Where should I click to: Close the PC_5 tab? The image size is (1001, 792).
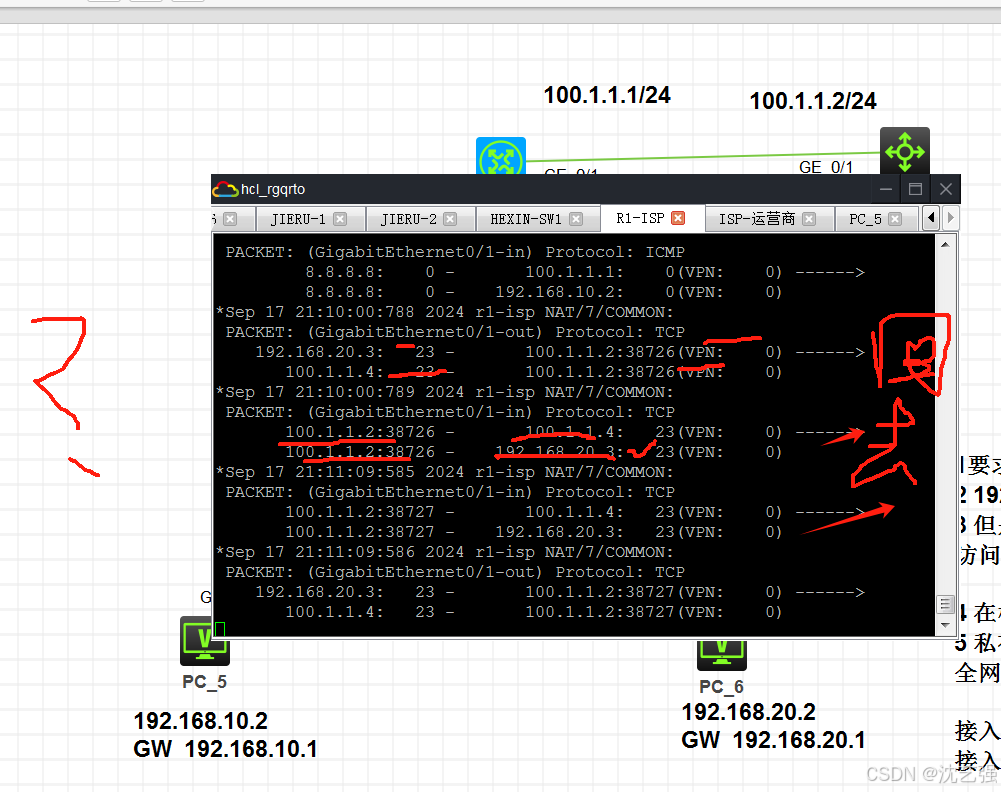(x=895, y=219)
